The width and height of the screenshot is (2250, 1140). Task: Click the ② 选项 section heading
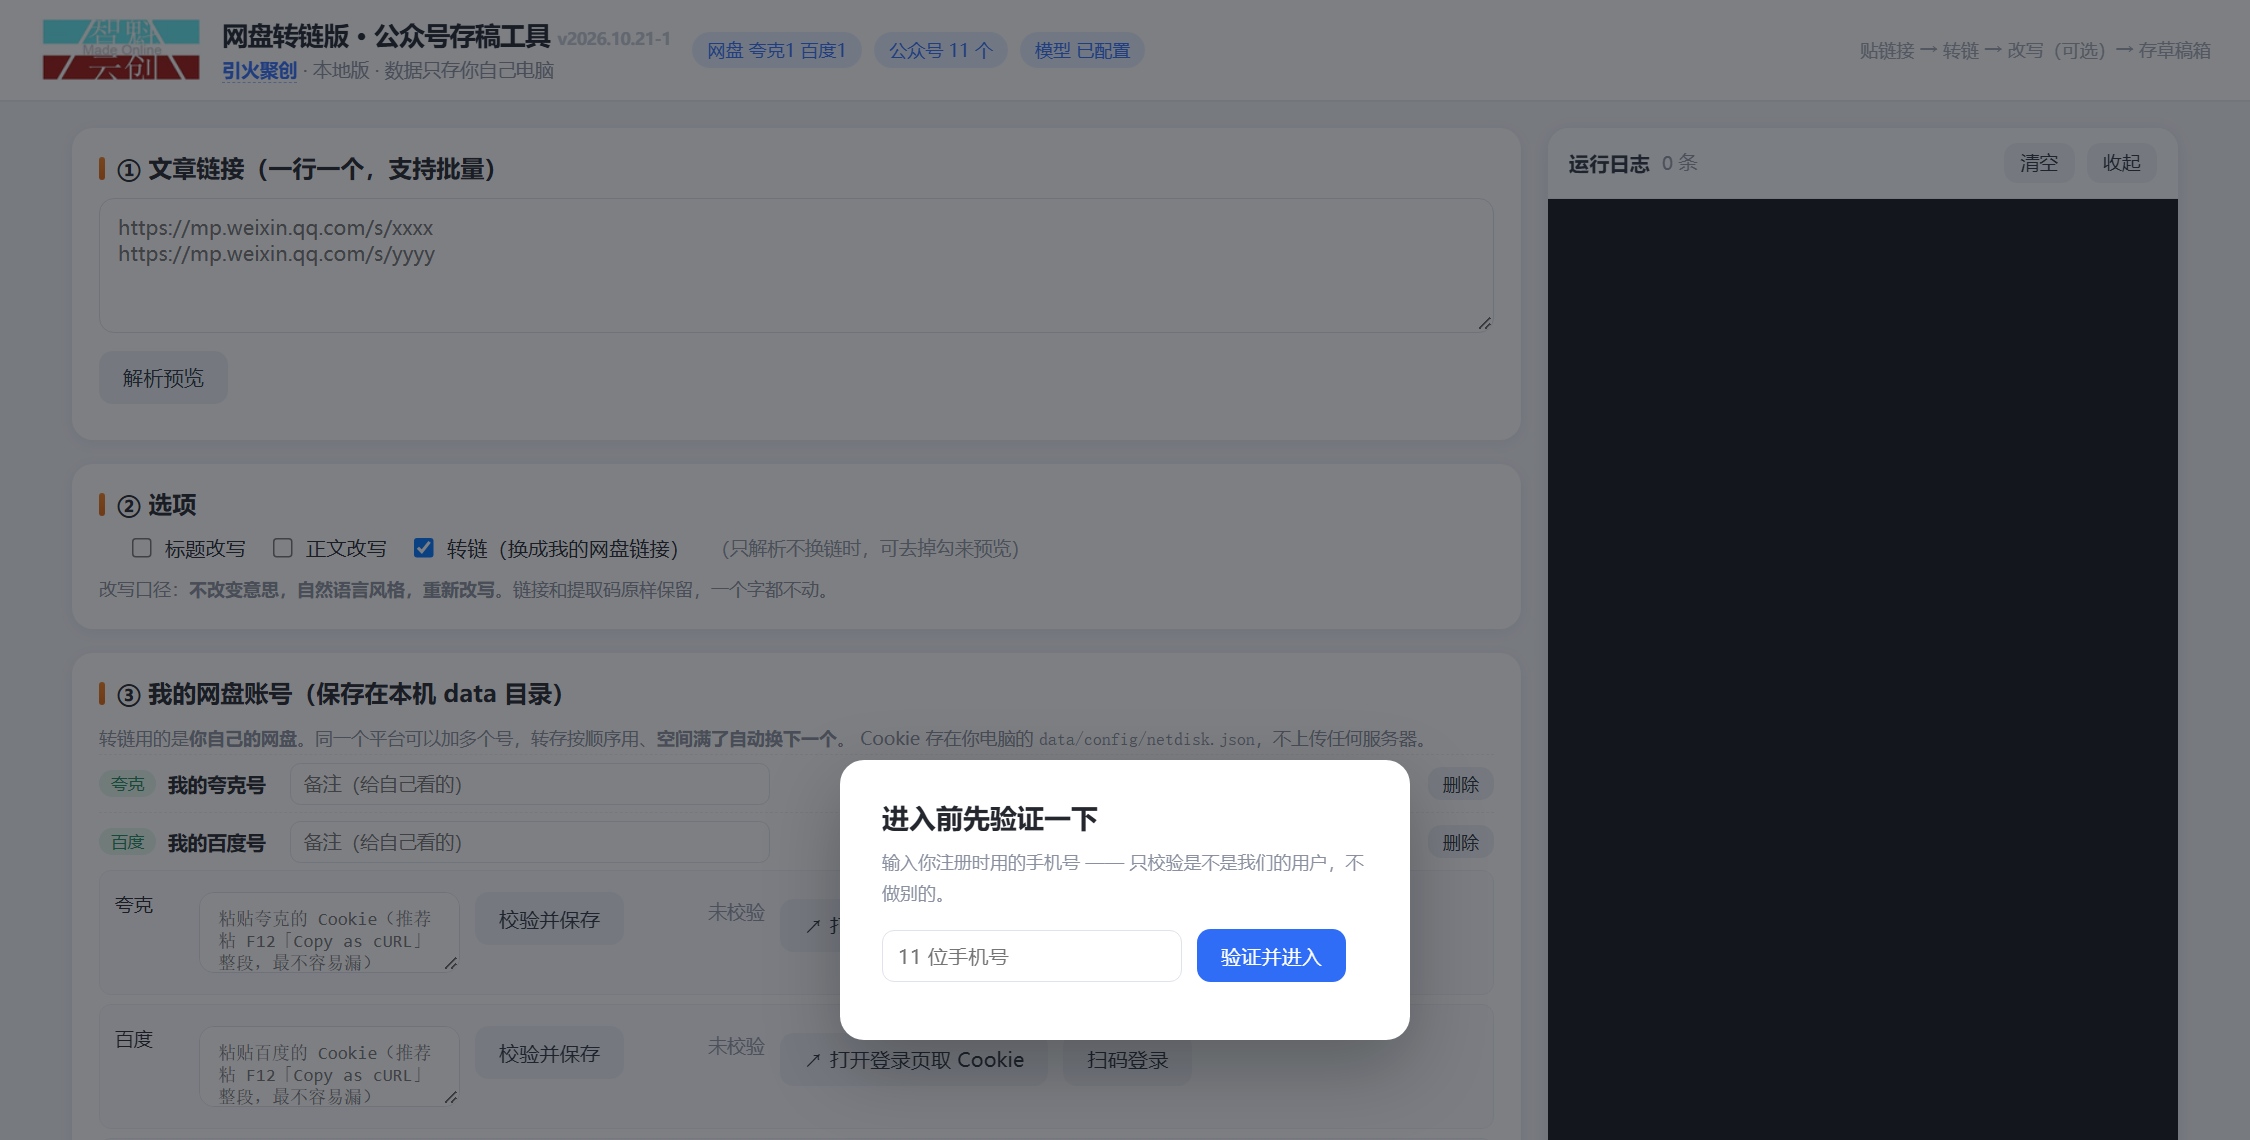157,505
